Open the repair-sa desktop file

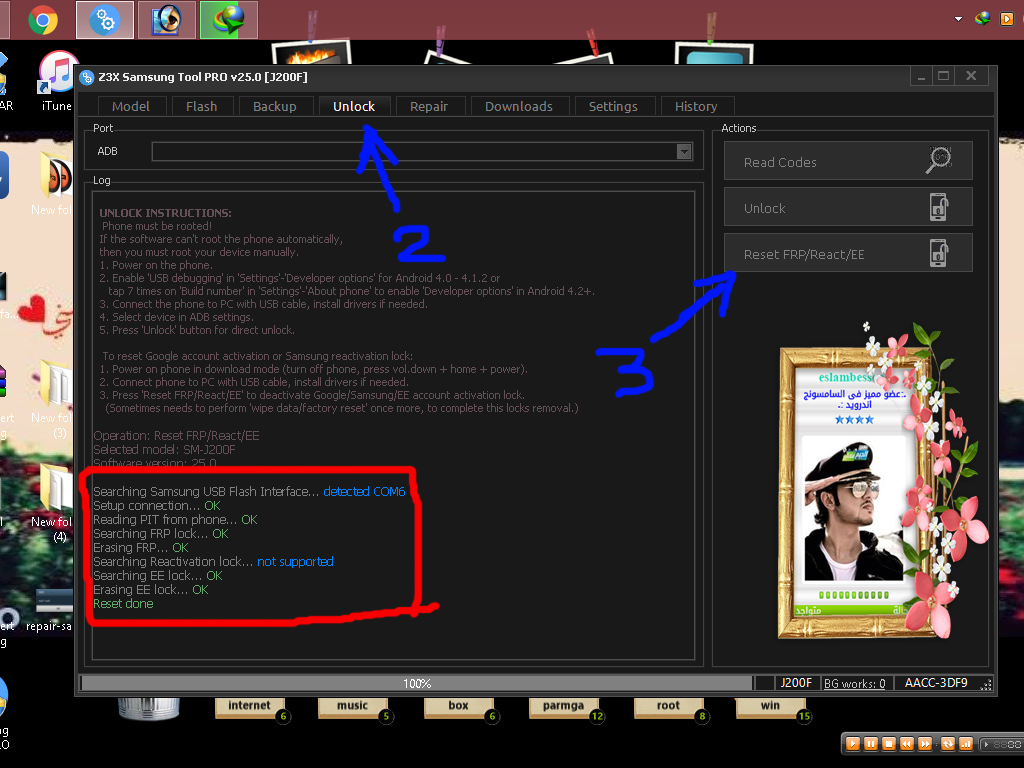click(51, 611)
